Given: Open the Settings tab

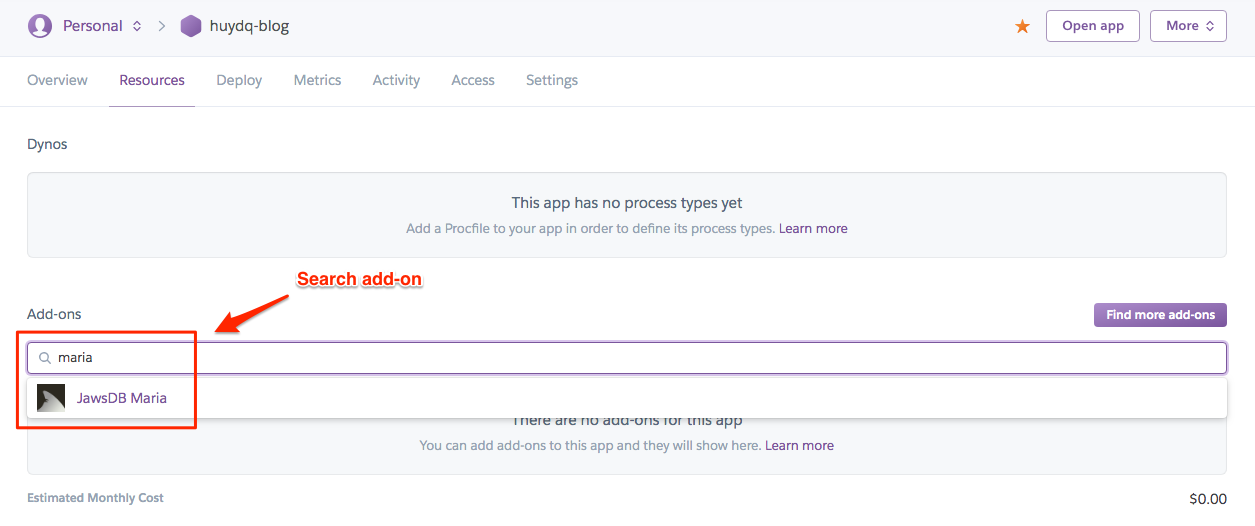Looking at the screenshot, I should (552, 80).
